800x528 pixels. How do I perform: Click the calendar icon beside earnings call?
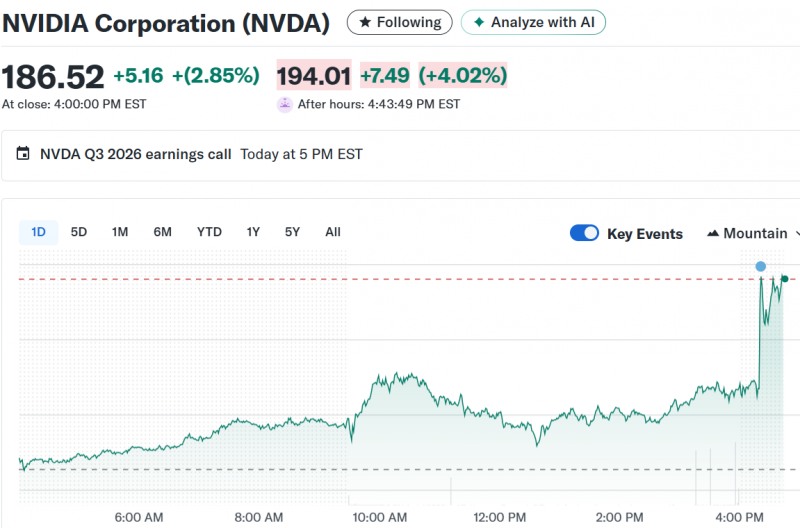[23, 154]
